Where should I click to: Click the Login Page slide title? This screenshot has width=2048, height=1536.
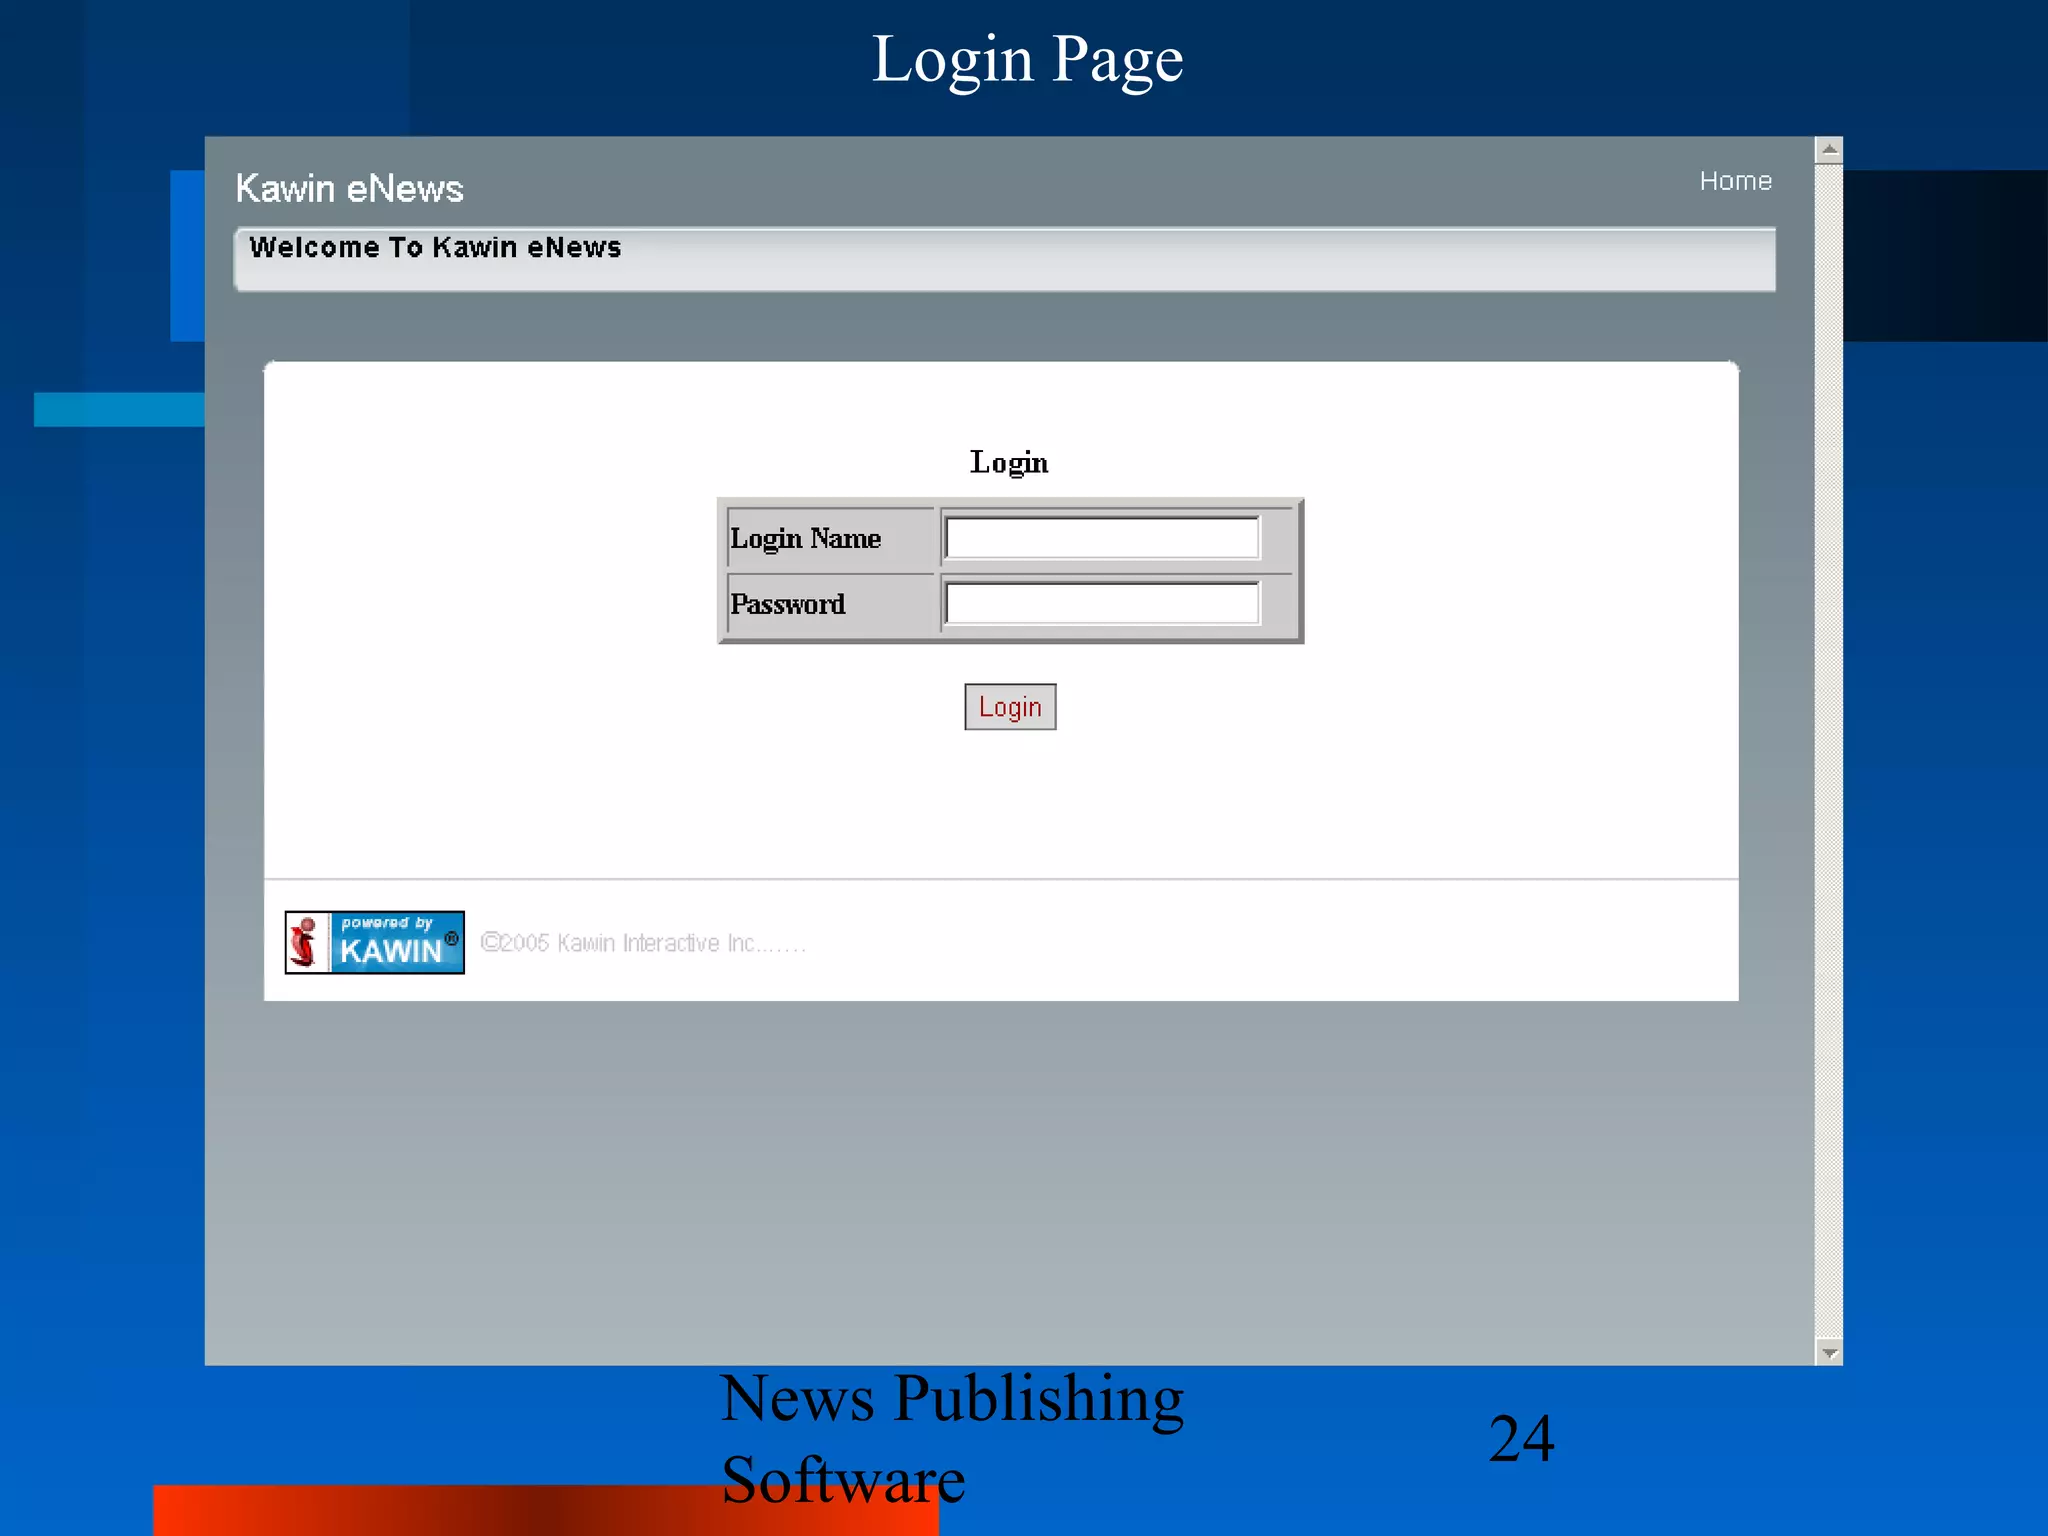1027,59
